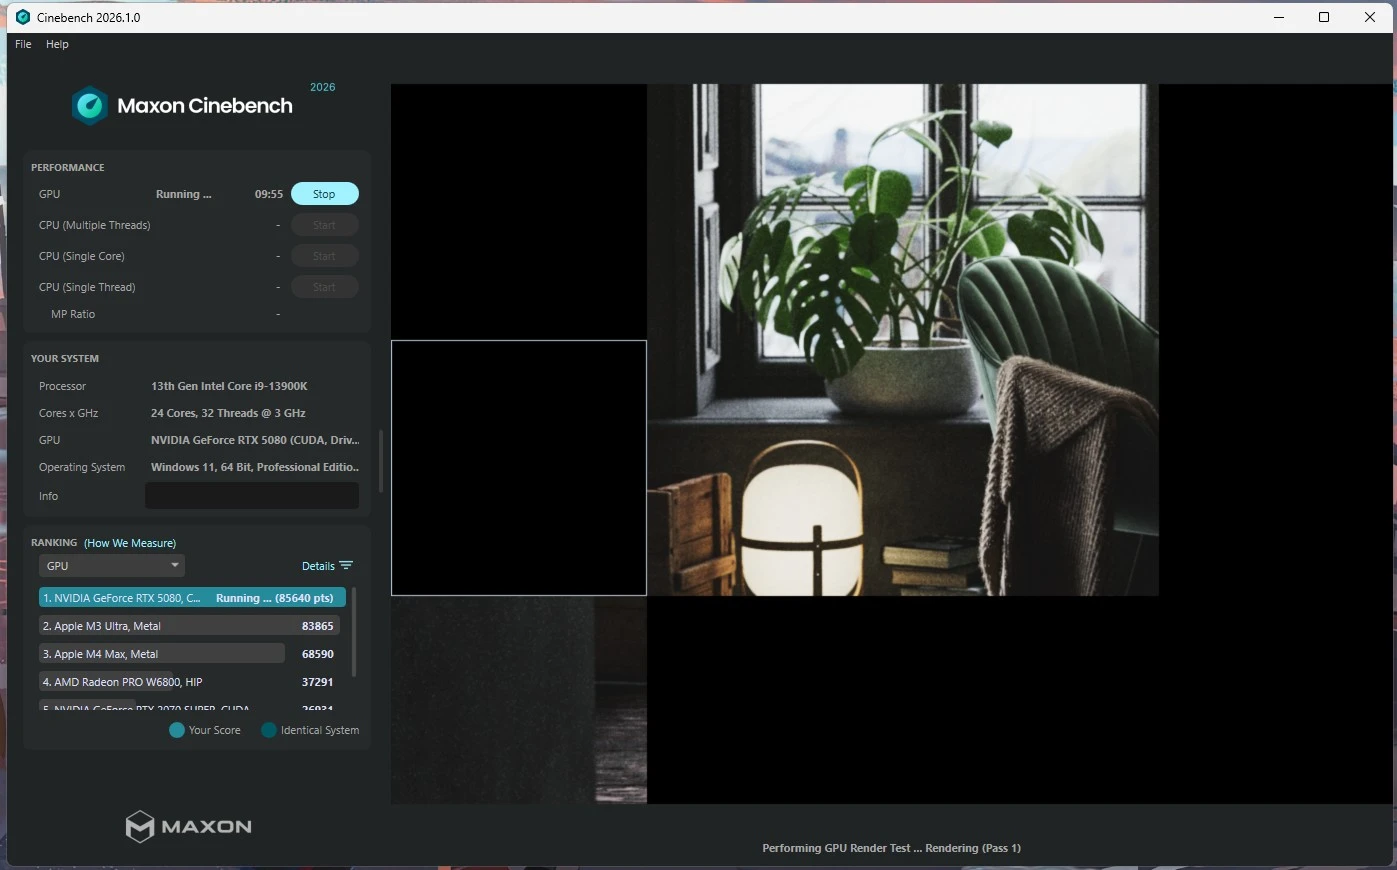The width and height of the screenshot is (1397, 870).
Task: Stop the running GPU benchmark
Action: click(x=324, y=194)
